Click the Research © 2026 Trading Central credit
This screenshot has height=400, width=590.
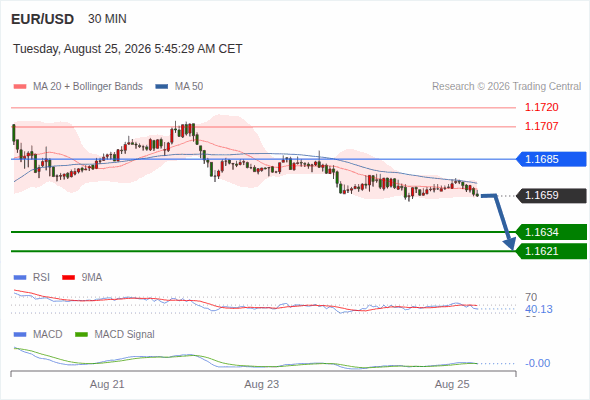(506, 87)
